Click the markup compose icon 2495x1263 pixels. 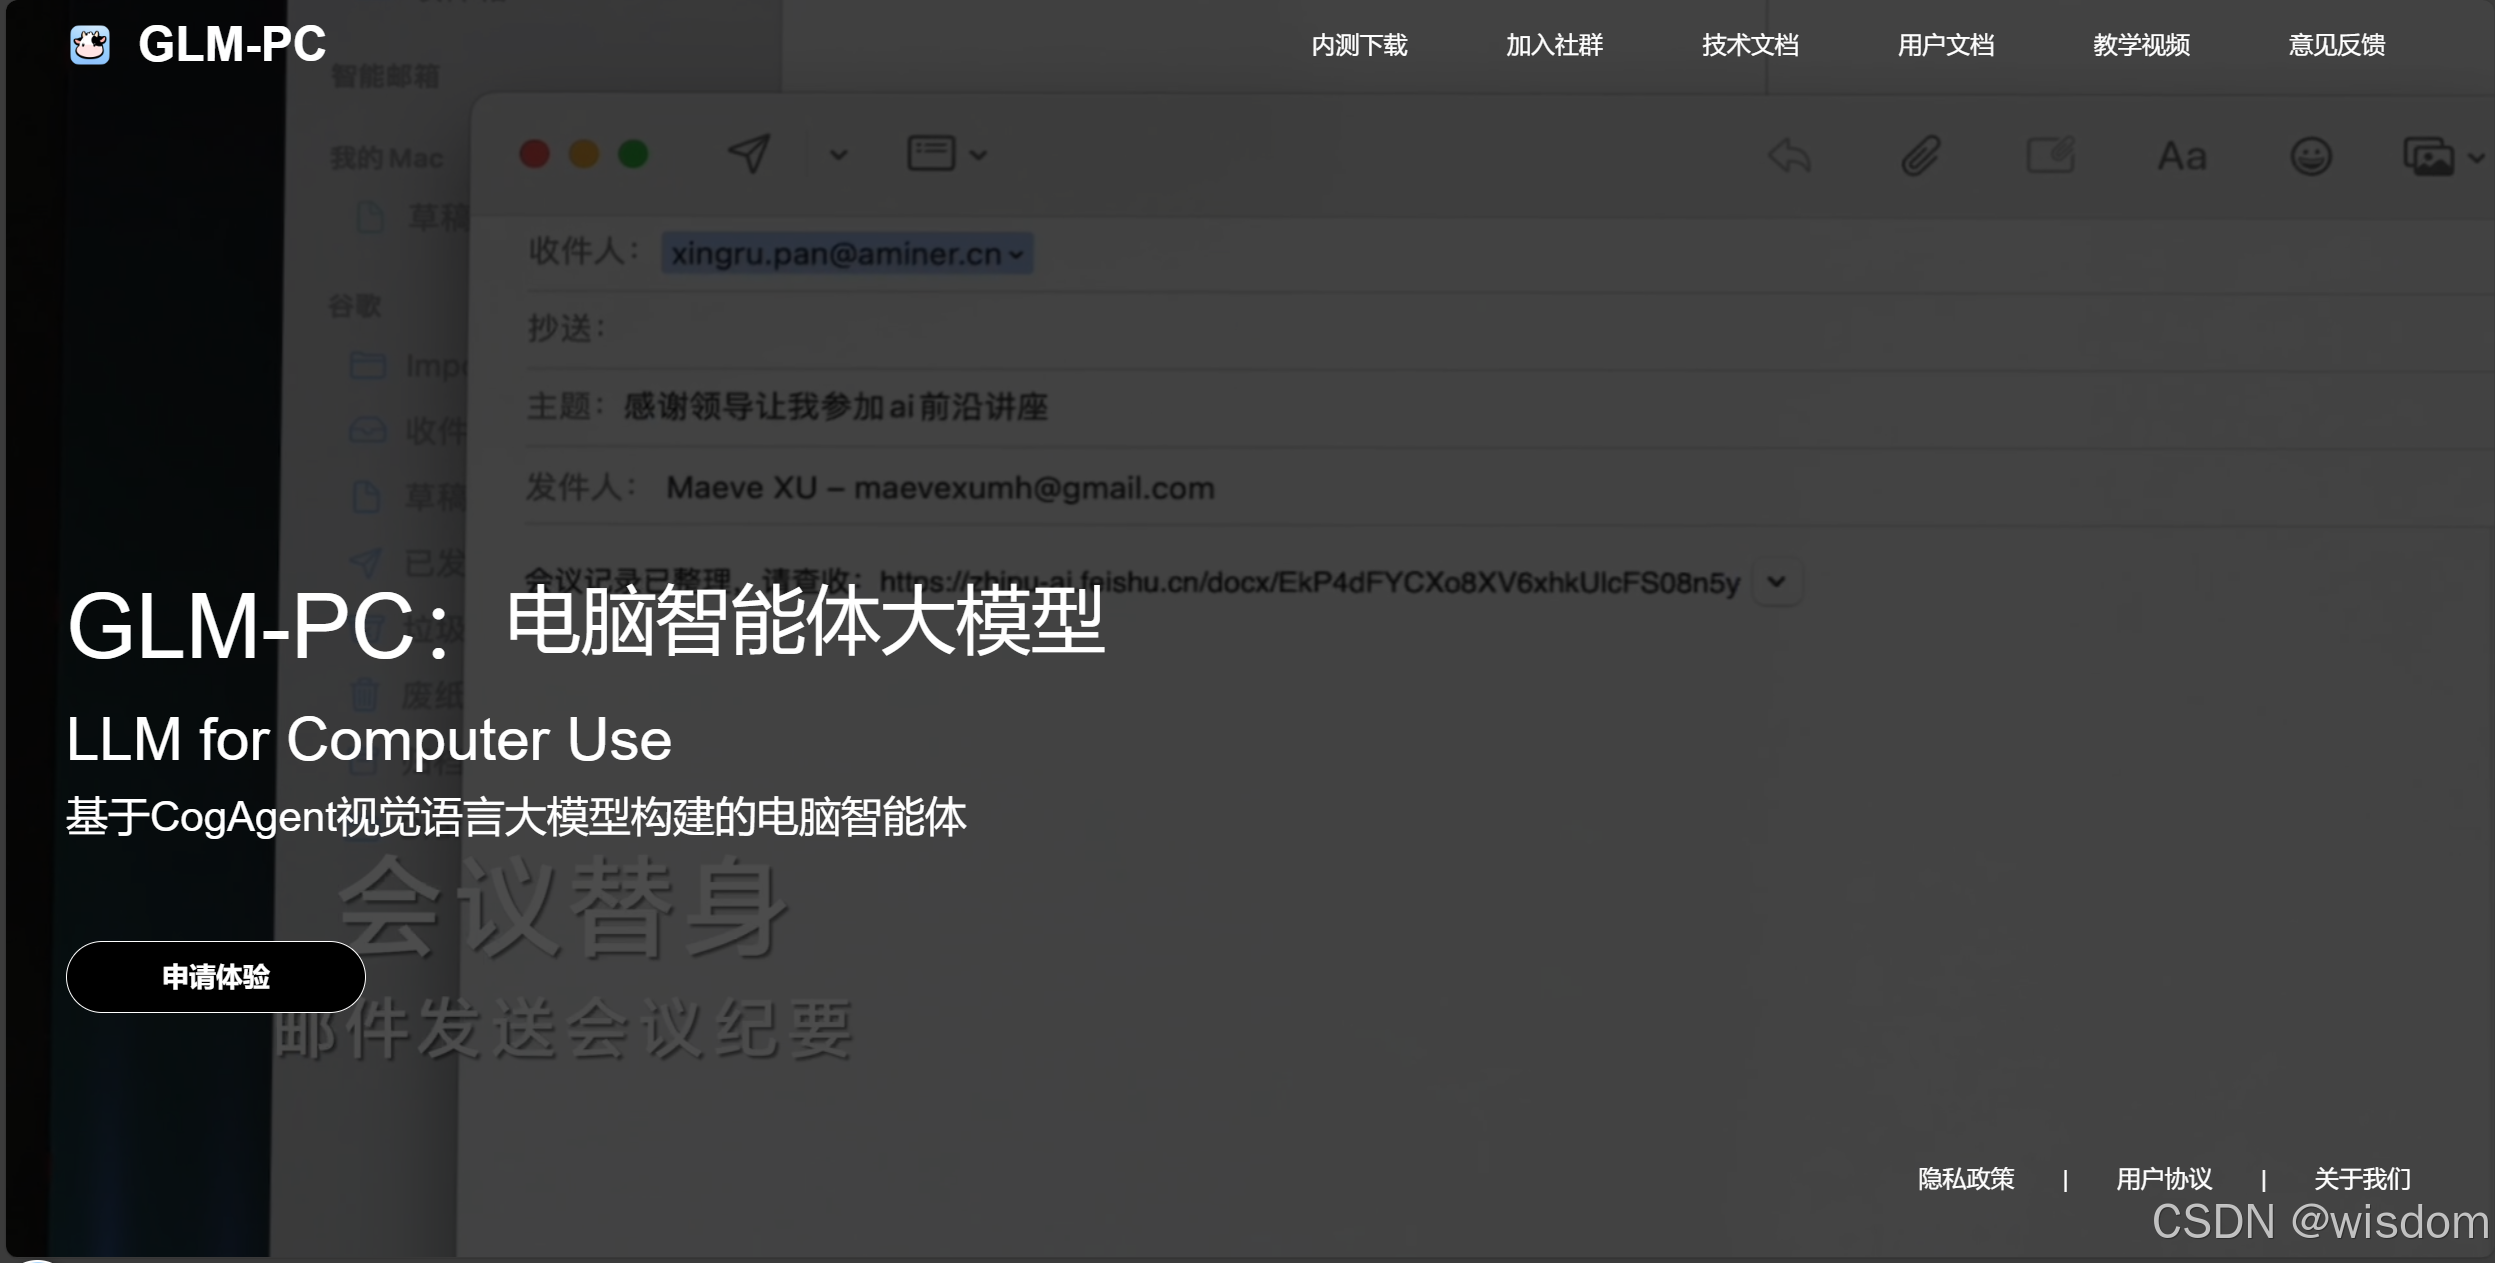pyautogui.click(x=2049, y=156)
